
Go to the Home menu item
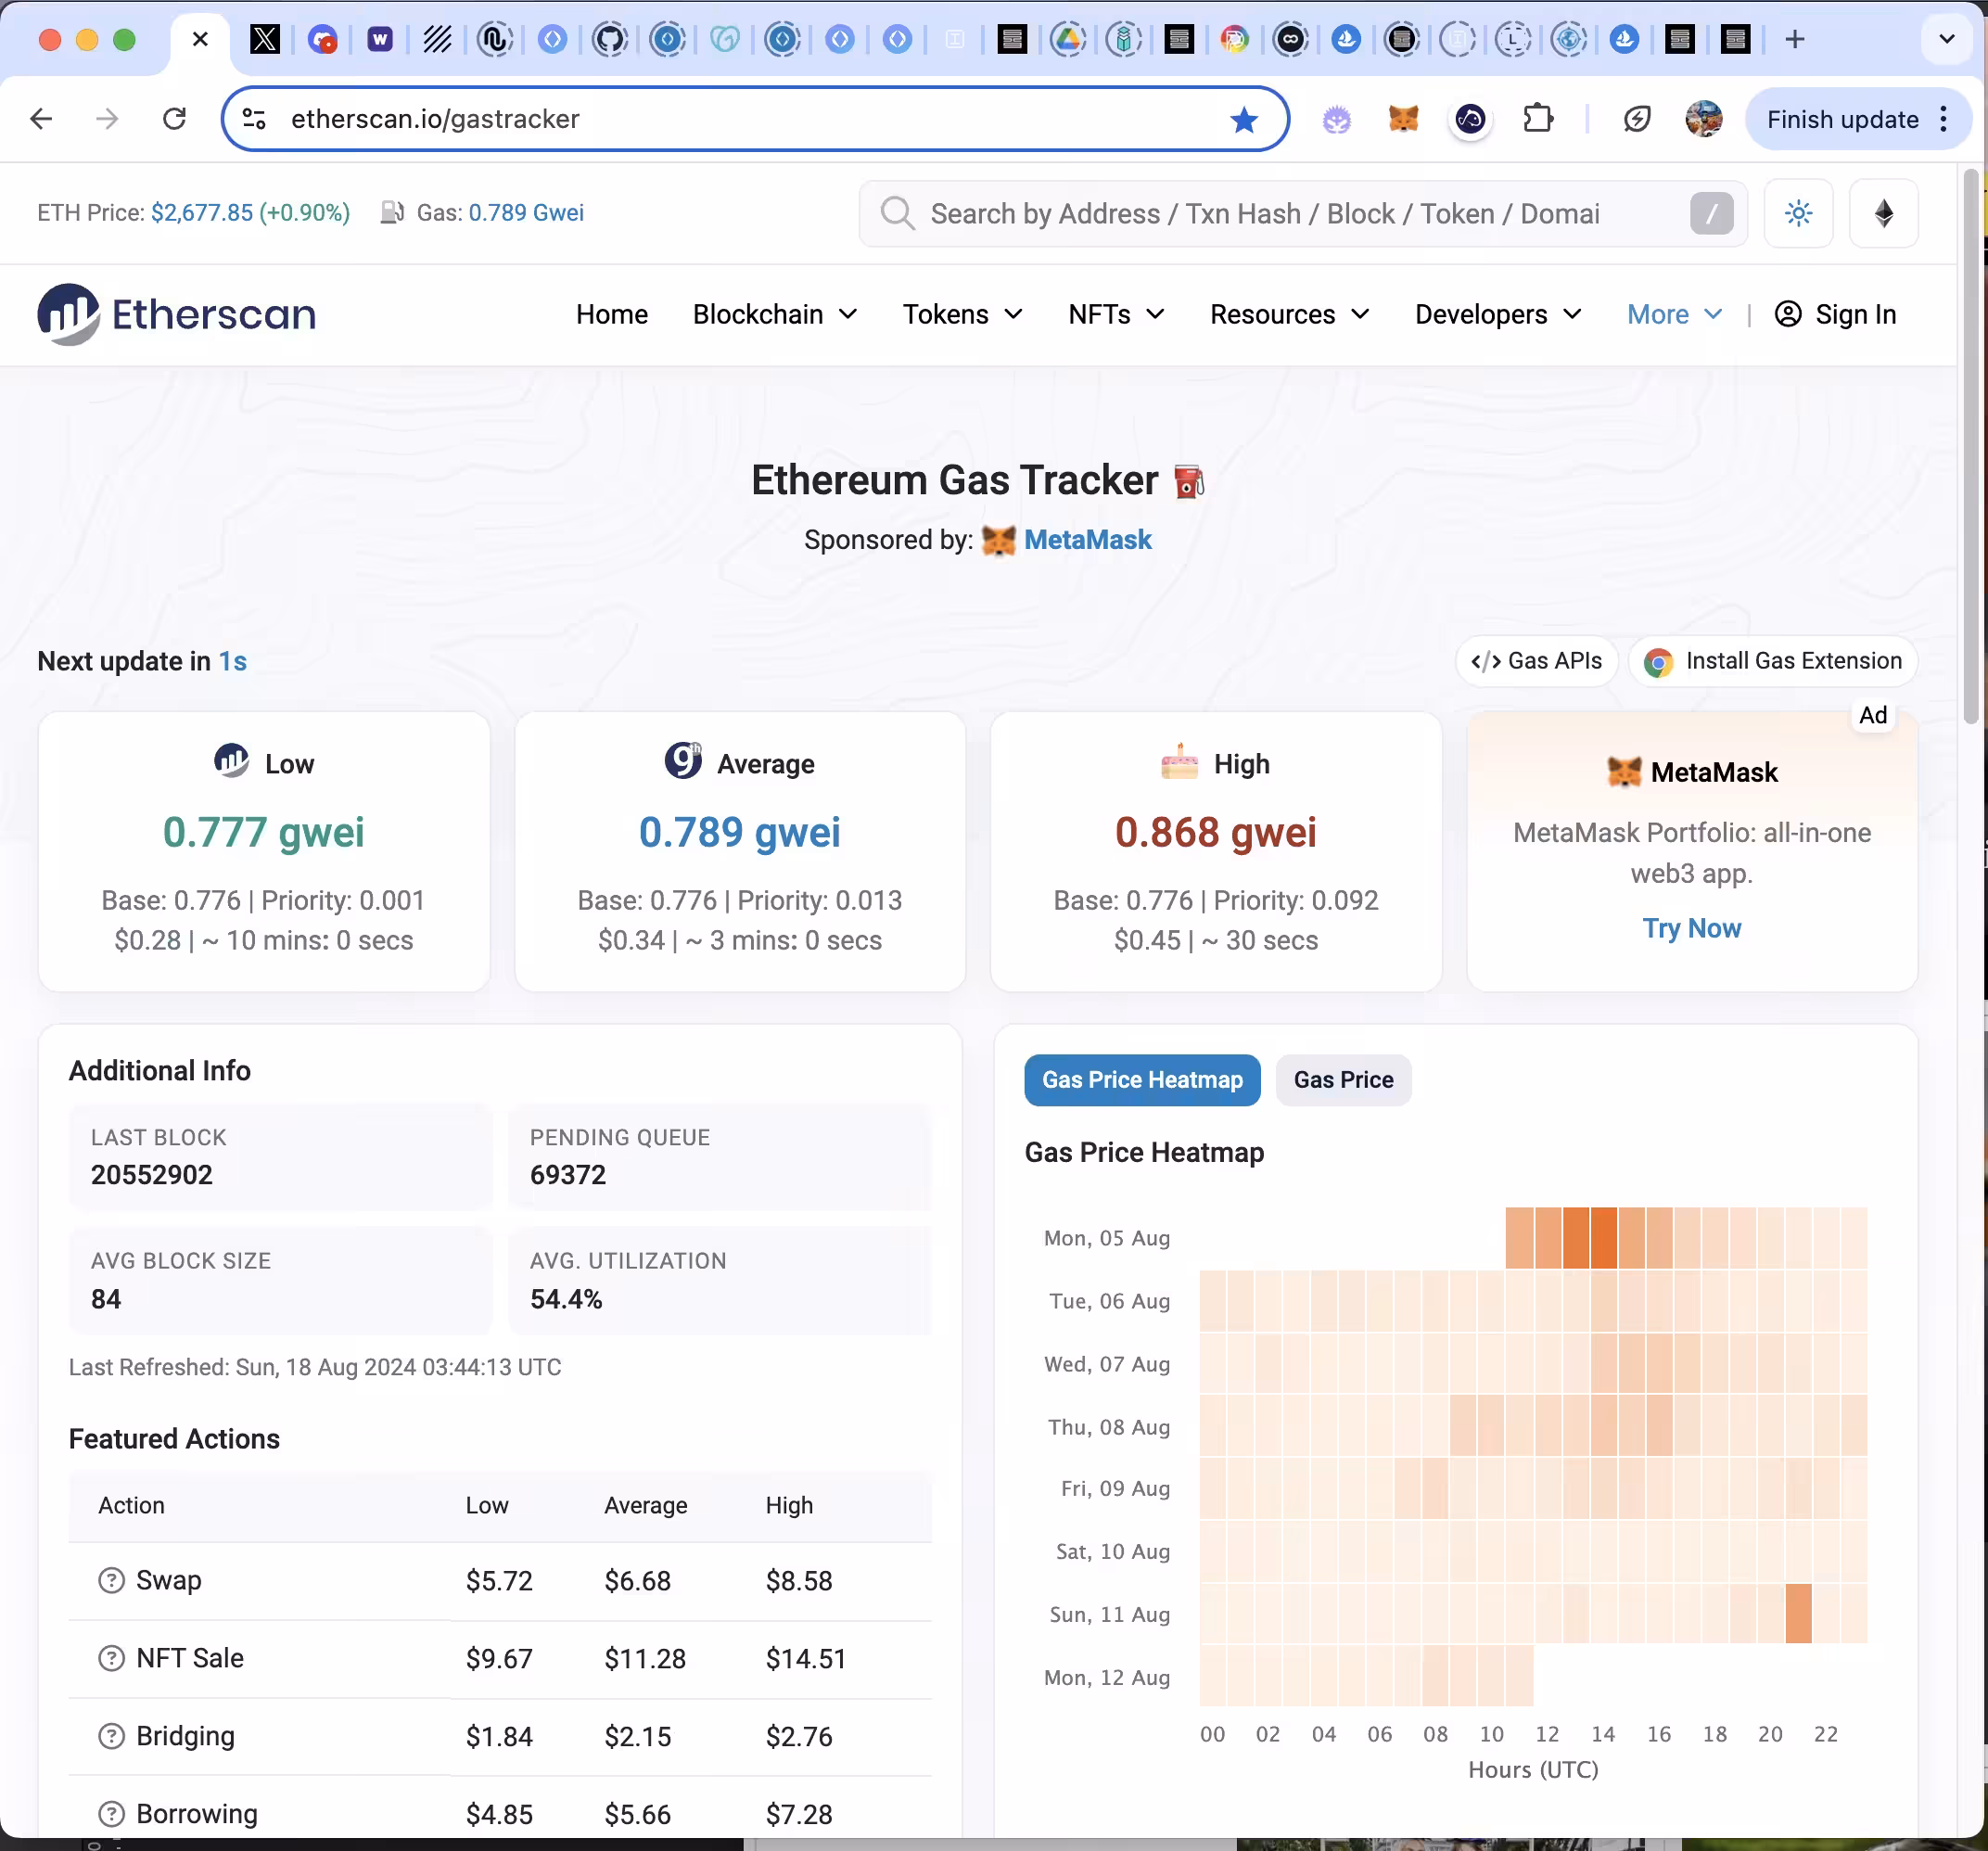[x=612, y=314]
